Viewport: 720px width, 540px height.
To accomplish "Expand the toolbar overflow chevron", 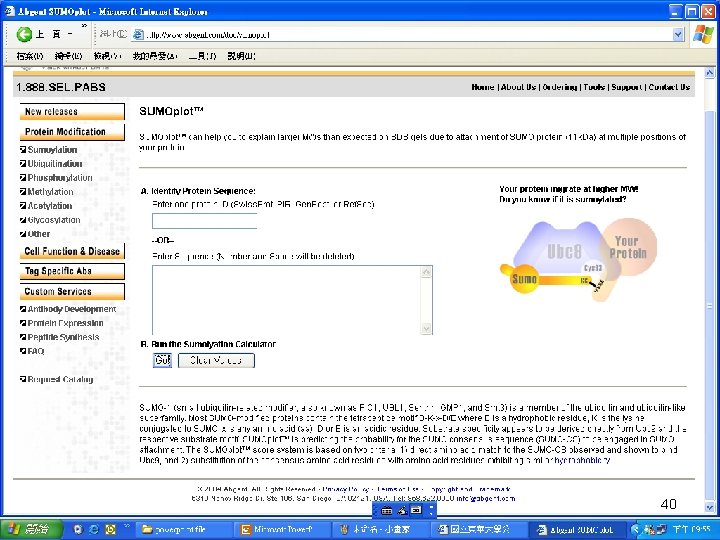I will tap(84, 26).
